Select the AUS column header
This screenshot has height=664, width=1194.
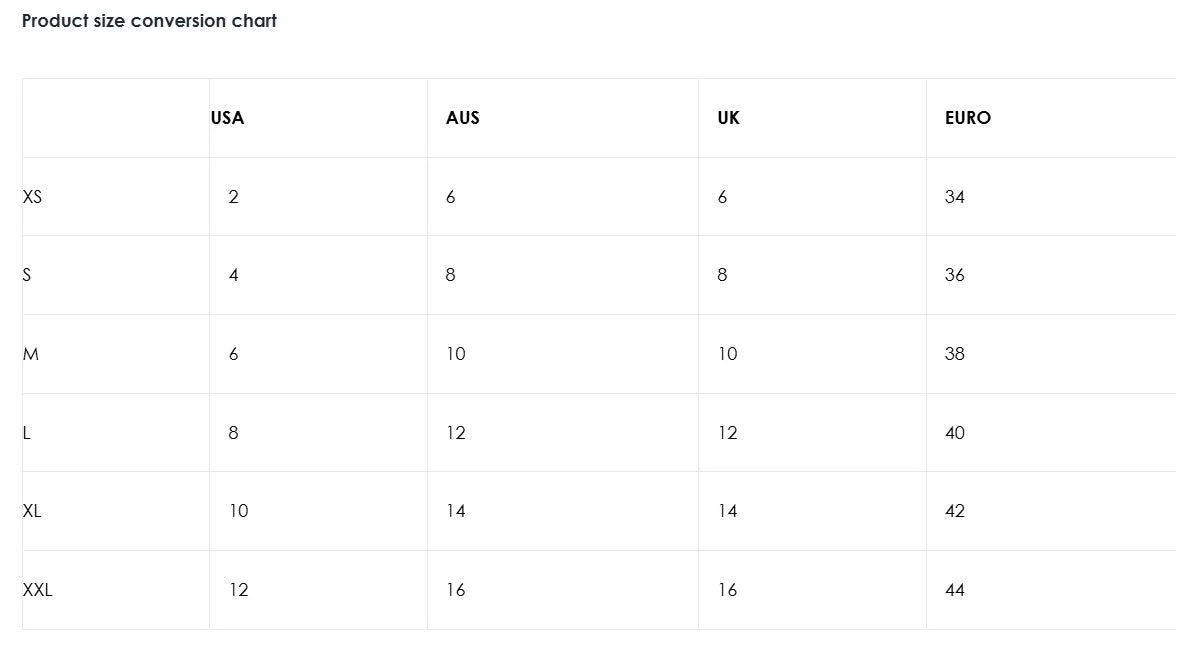click(463, 118)
